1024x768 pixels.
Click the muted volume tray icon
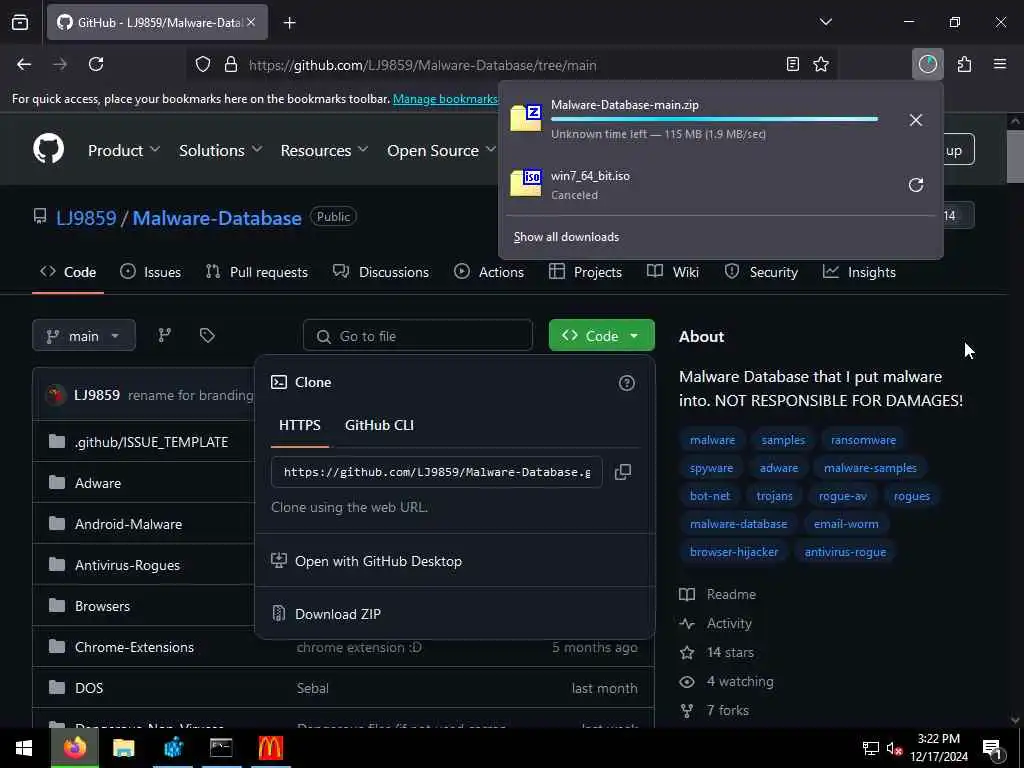click(x=894, y=748)
